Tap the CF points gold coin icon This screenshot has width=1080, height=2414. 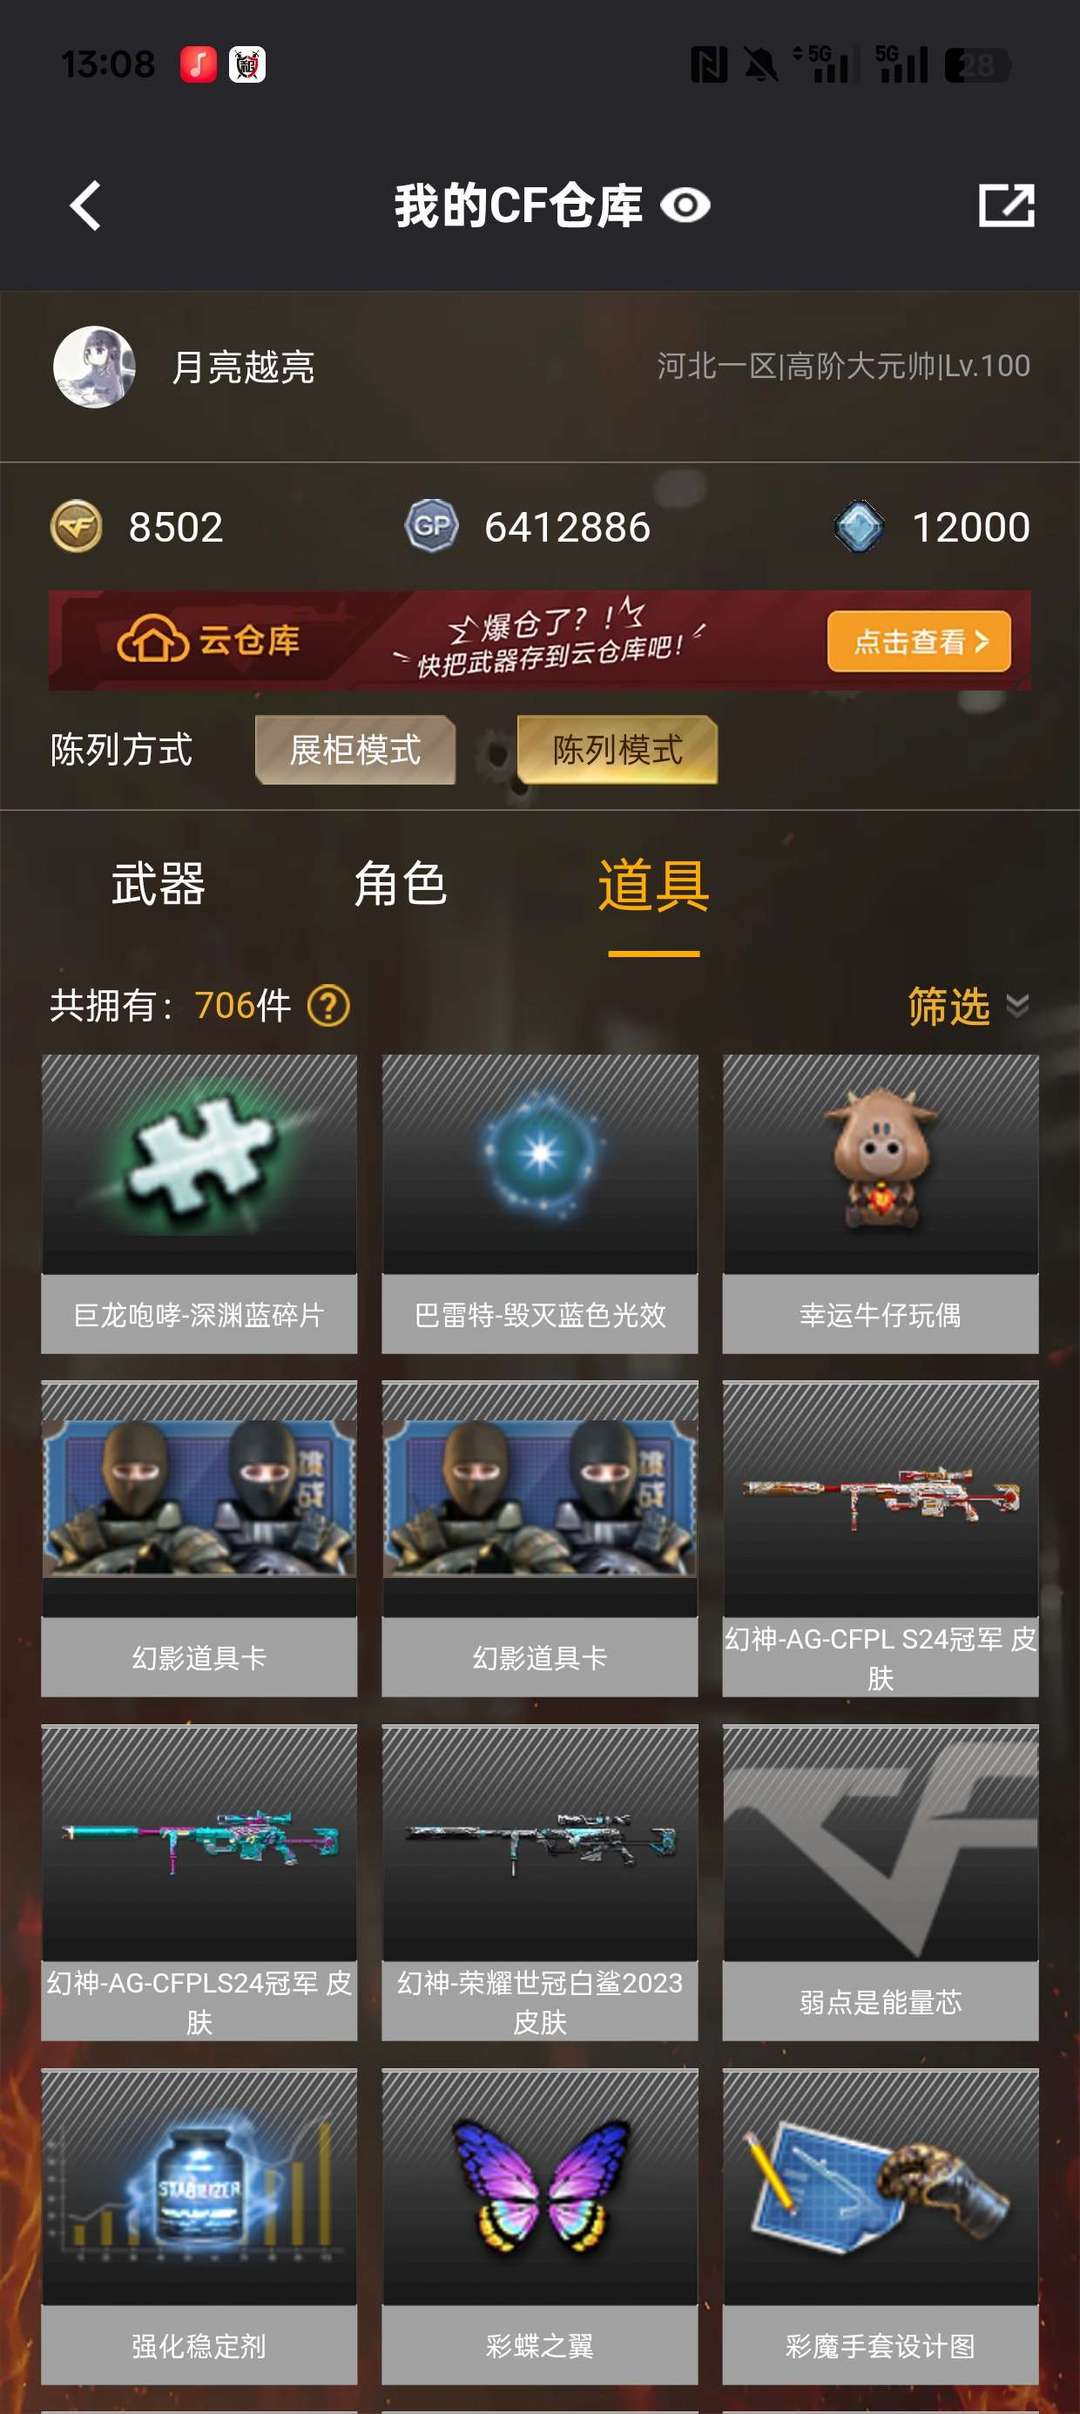coord(76,526)
